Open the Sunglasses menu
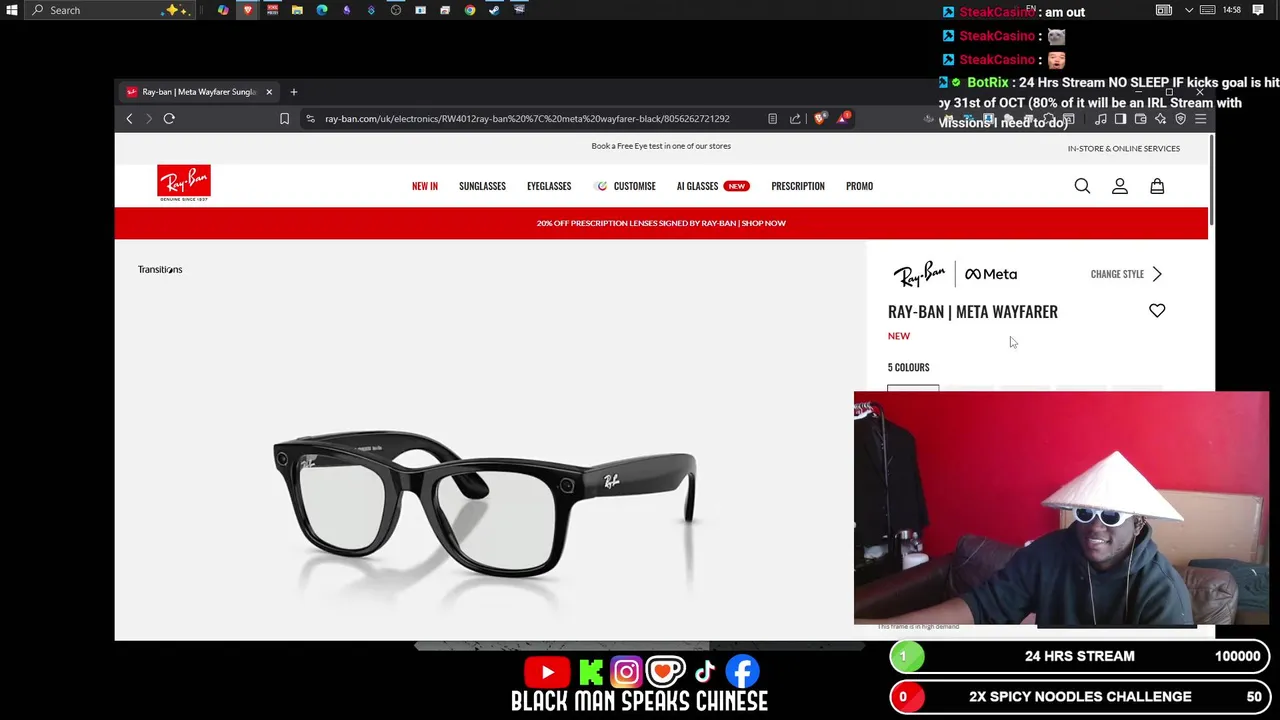Image resolution: width=1280 pixels, height=720 pixels. tap(482, 186)
